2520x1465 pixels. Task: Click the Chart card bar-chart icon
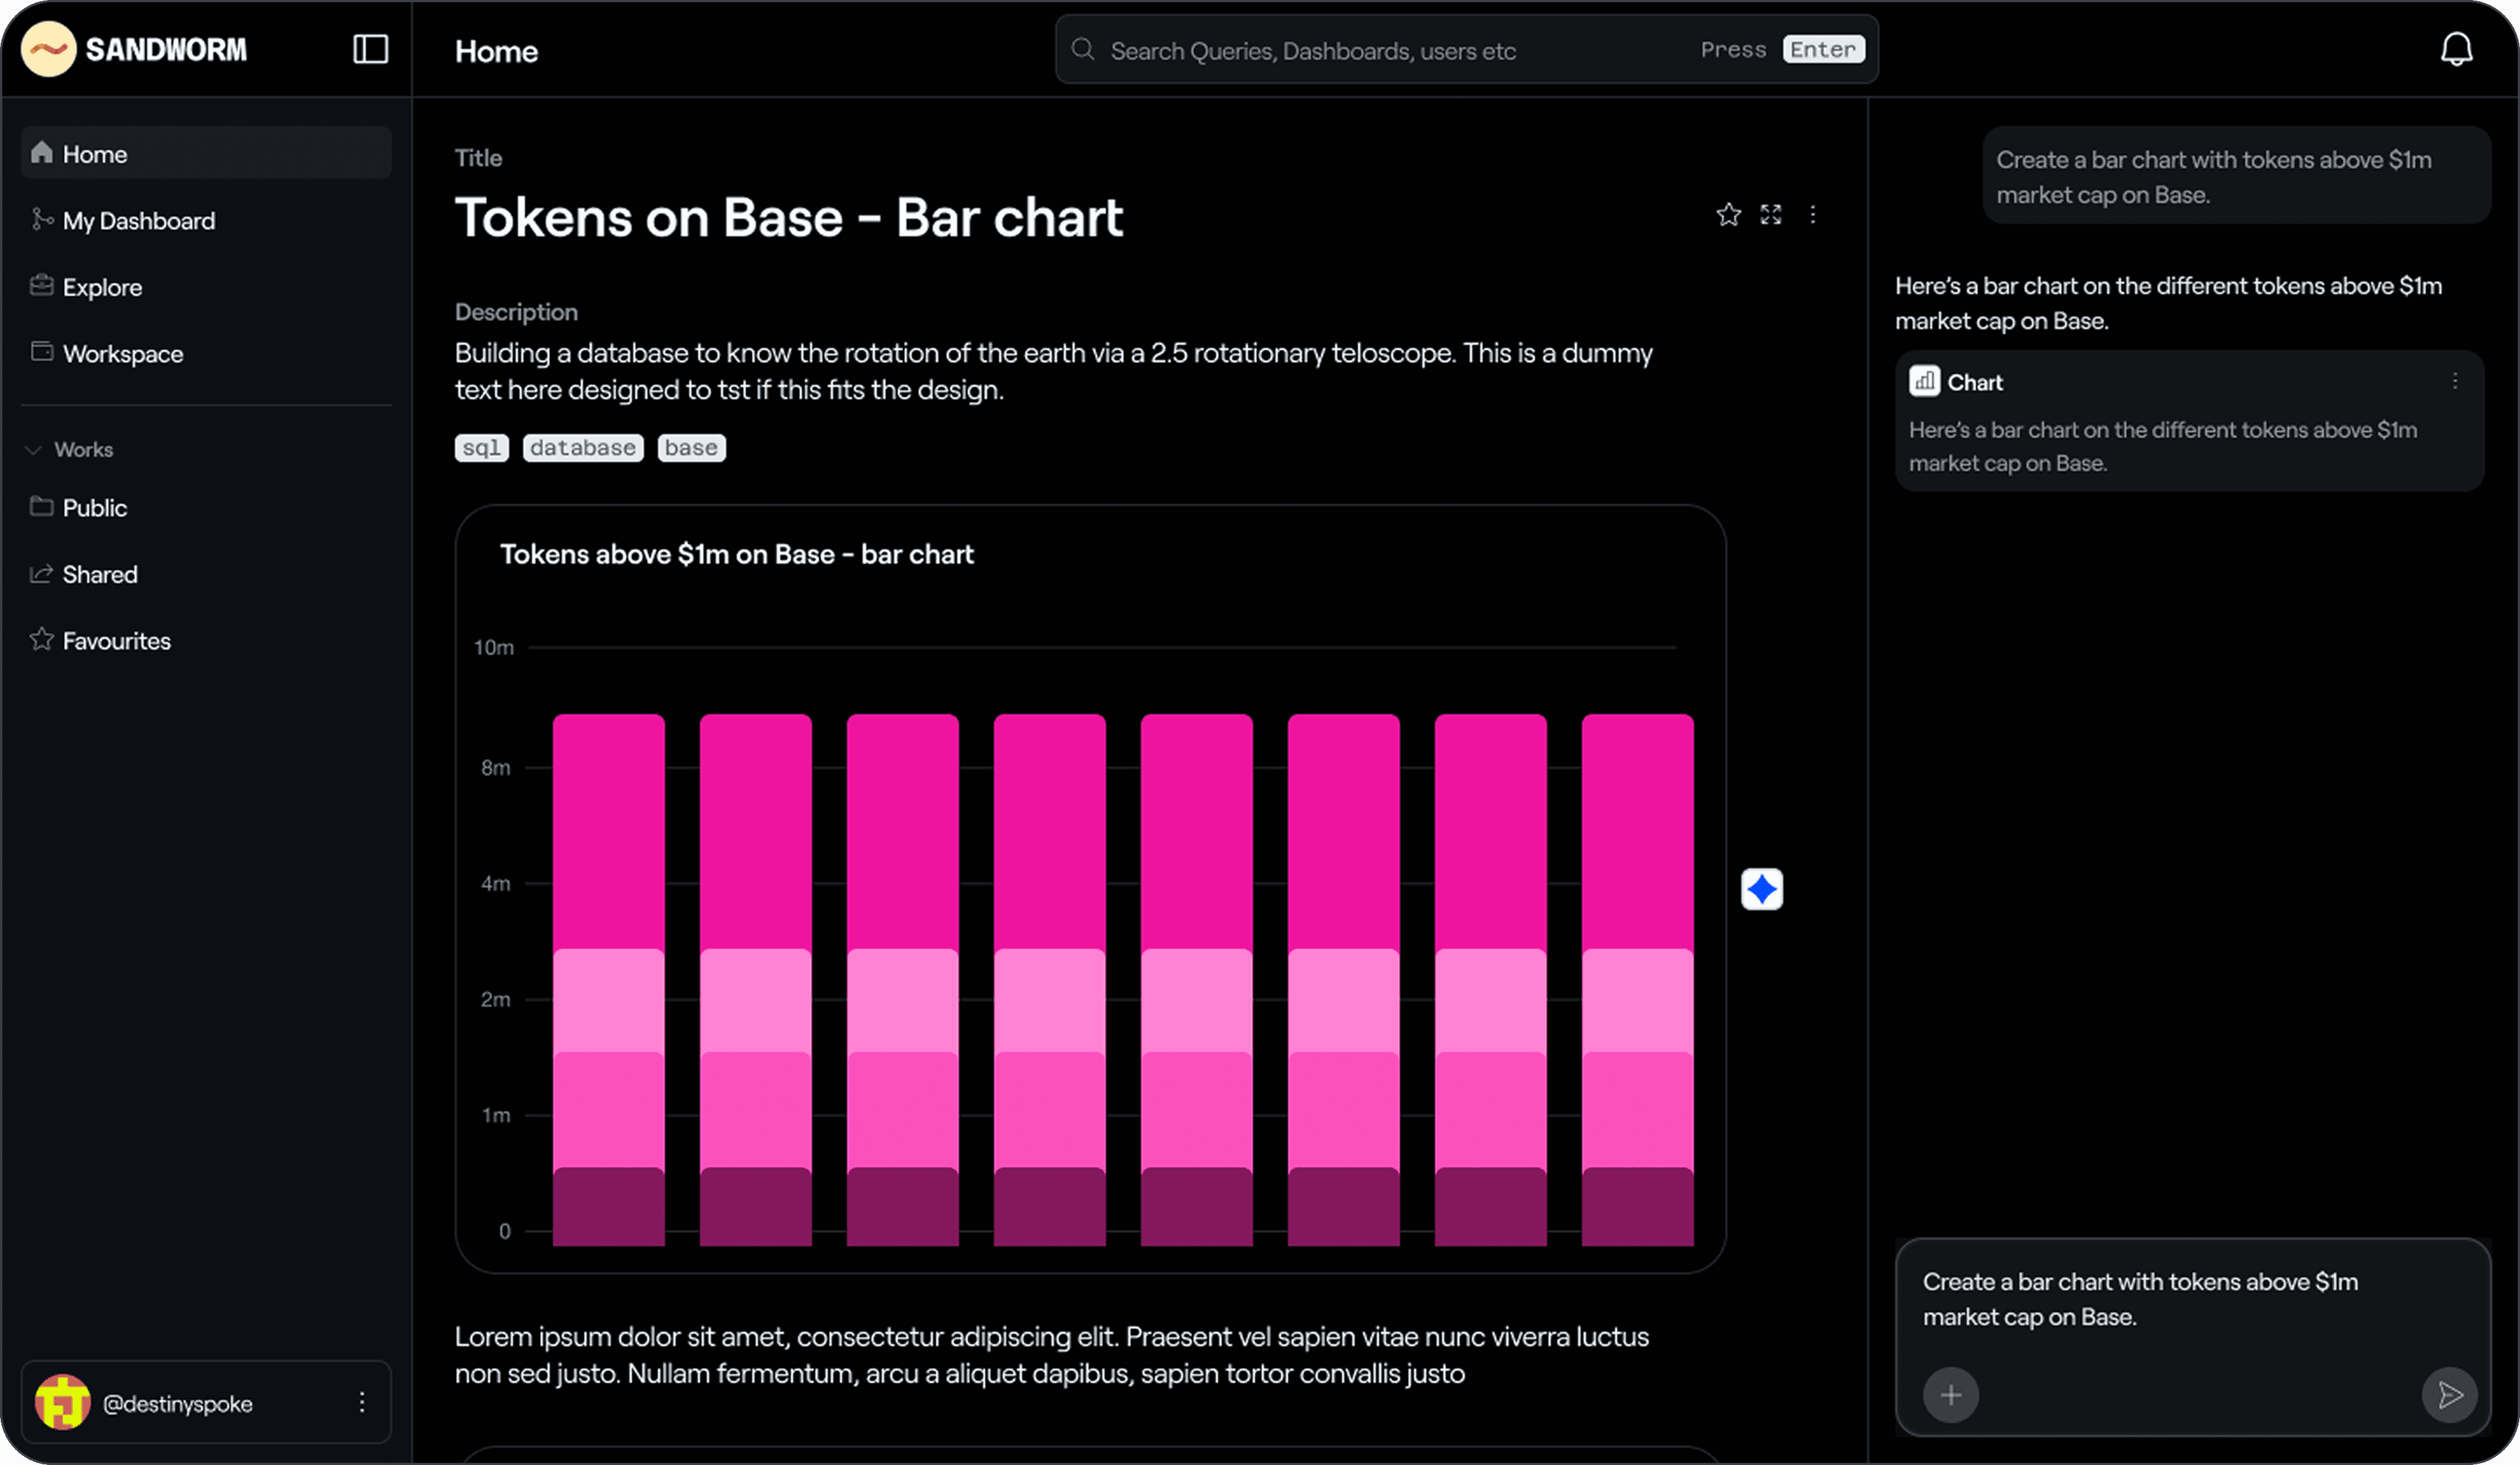[1924, 381]
